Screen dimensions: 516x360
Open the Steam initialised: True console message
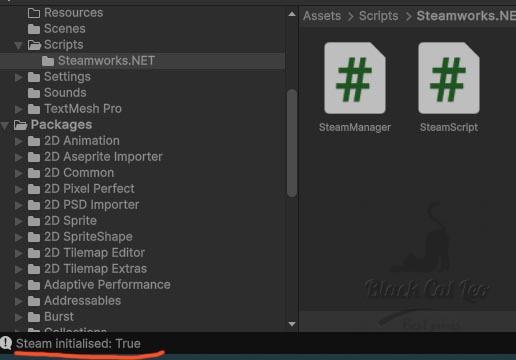[78, 344]
